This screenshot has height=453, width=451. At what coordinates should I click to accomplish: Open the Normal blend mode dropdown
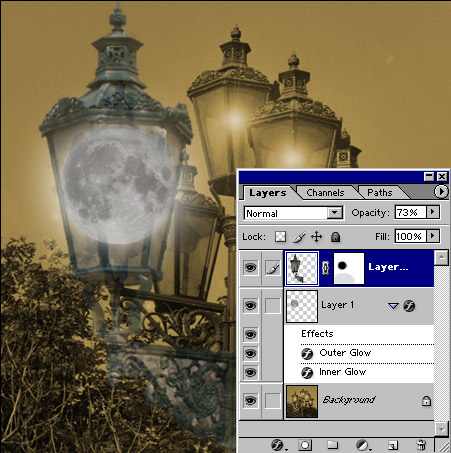point(293,213)
